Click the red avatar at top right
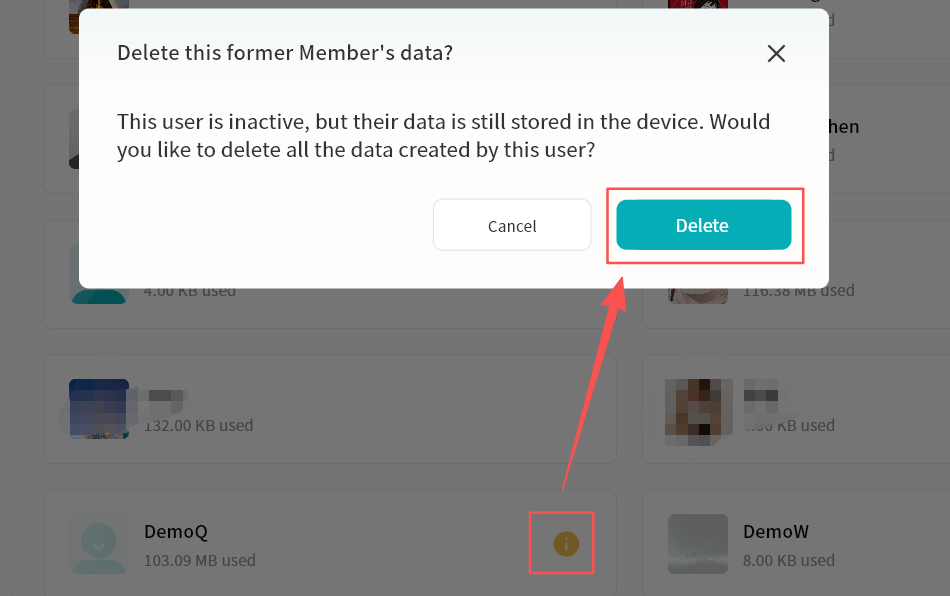Viewport: 950px width, 596px height. point(697,15)
